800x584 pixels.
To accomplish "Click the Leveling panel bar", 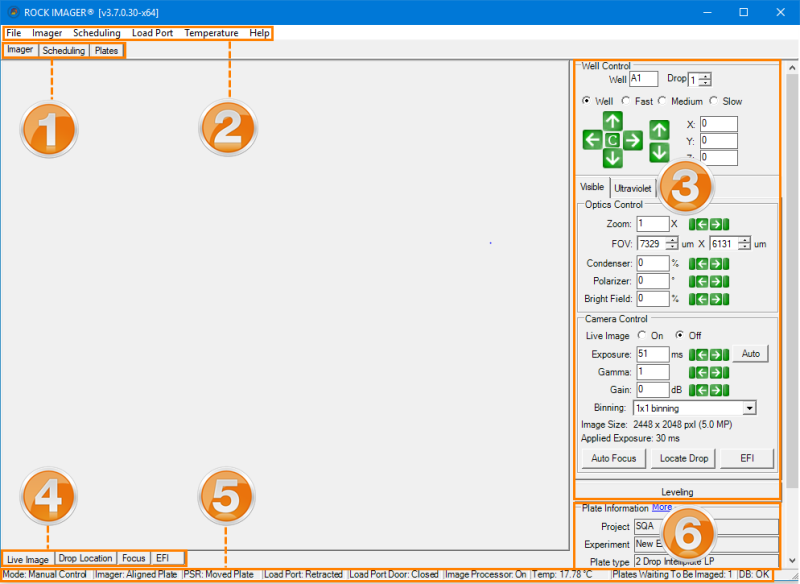I will (x=677, y=491).
